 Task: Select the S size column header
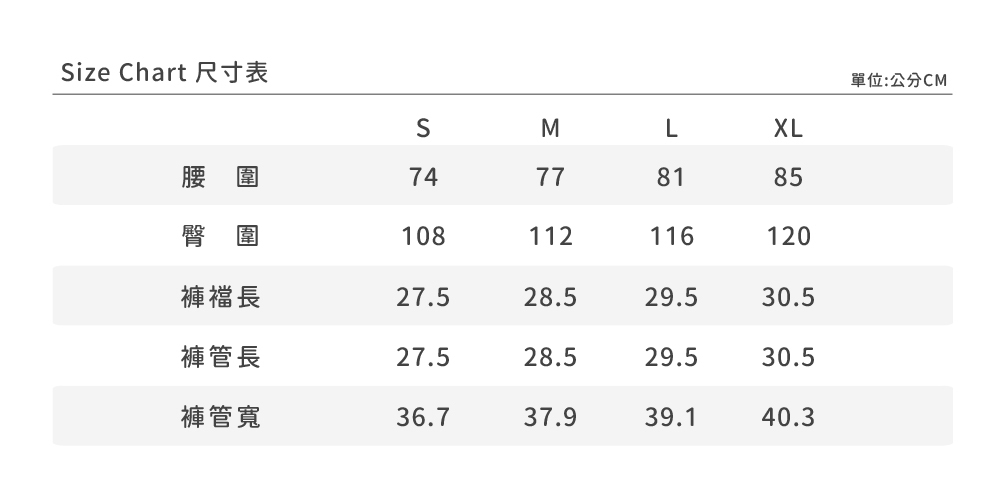pyautogui.click(x=423, y=129)
